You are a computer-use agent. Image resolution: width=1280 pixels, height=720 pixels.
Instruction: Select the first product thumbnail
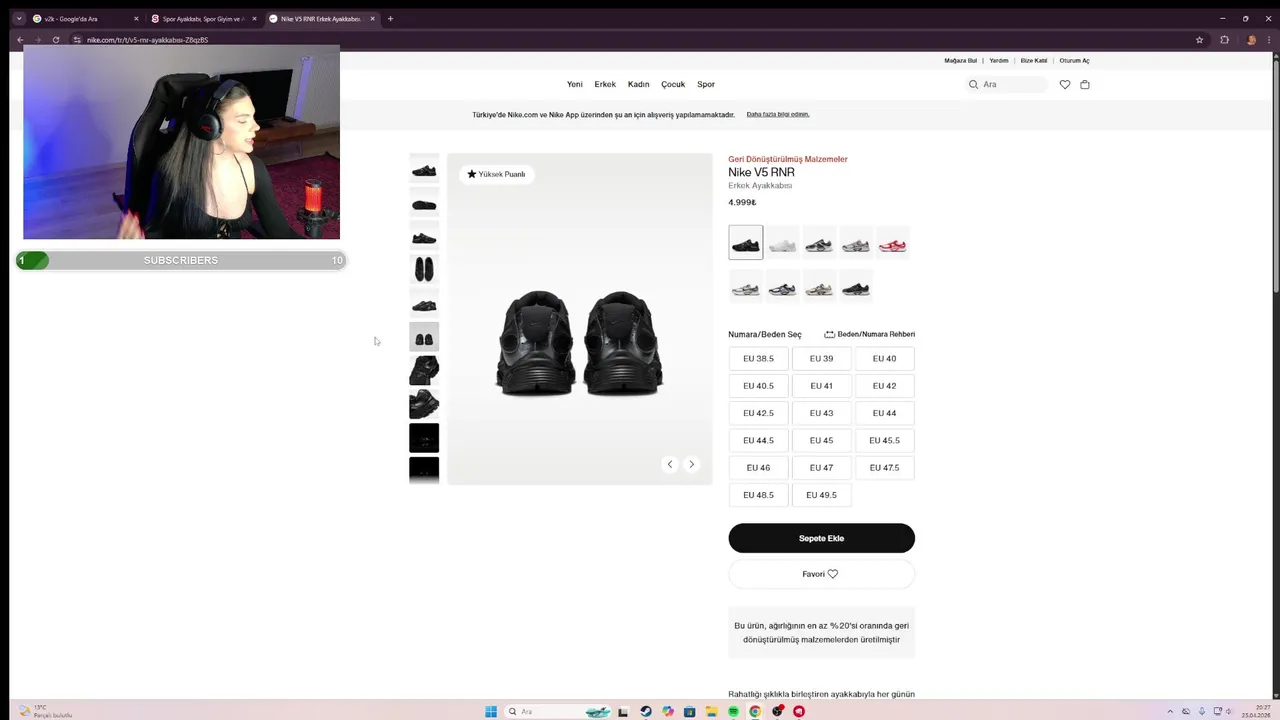424,168
